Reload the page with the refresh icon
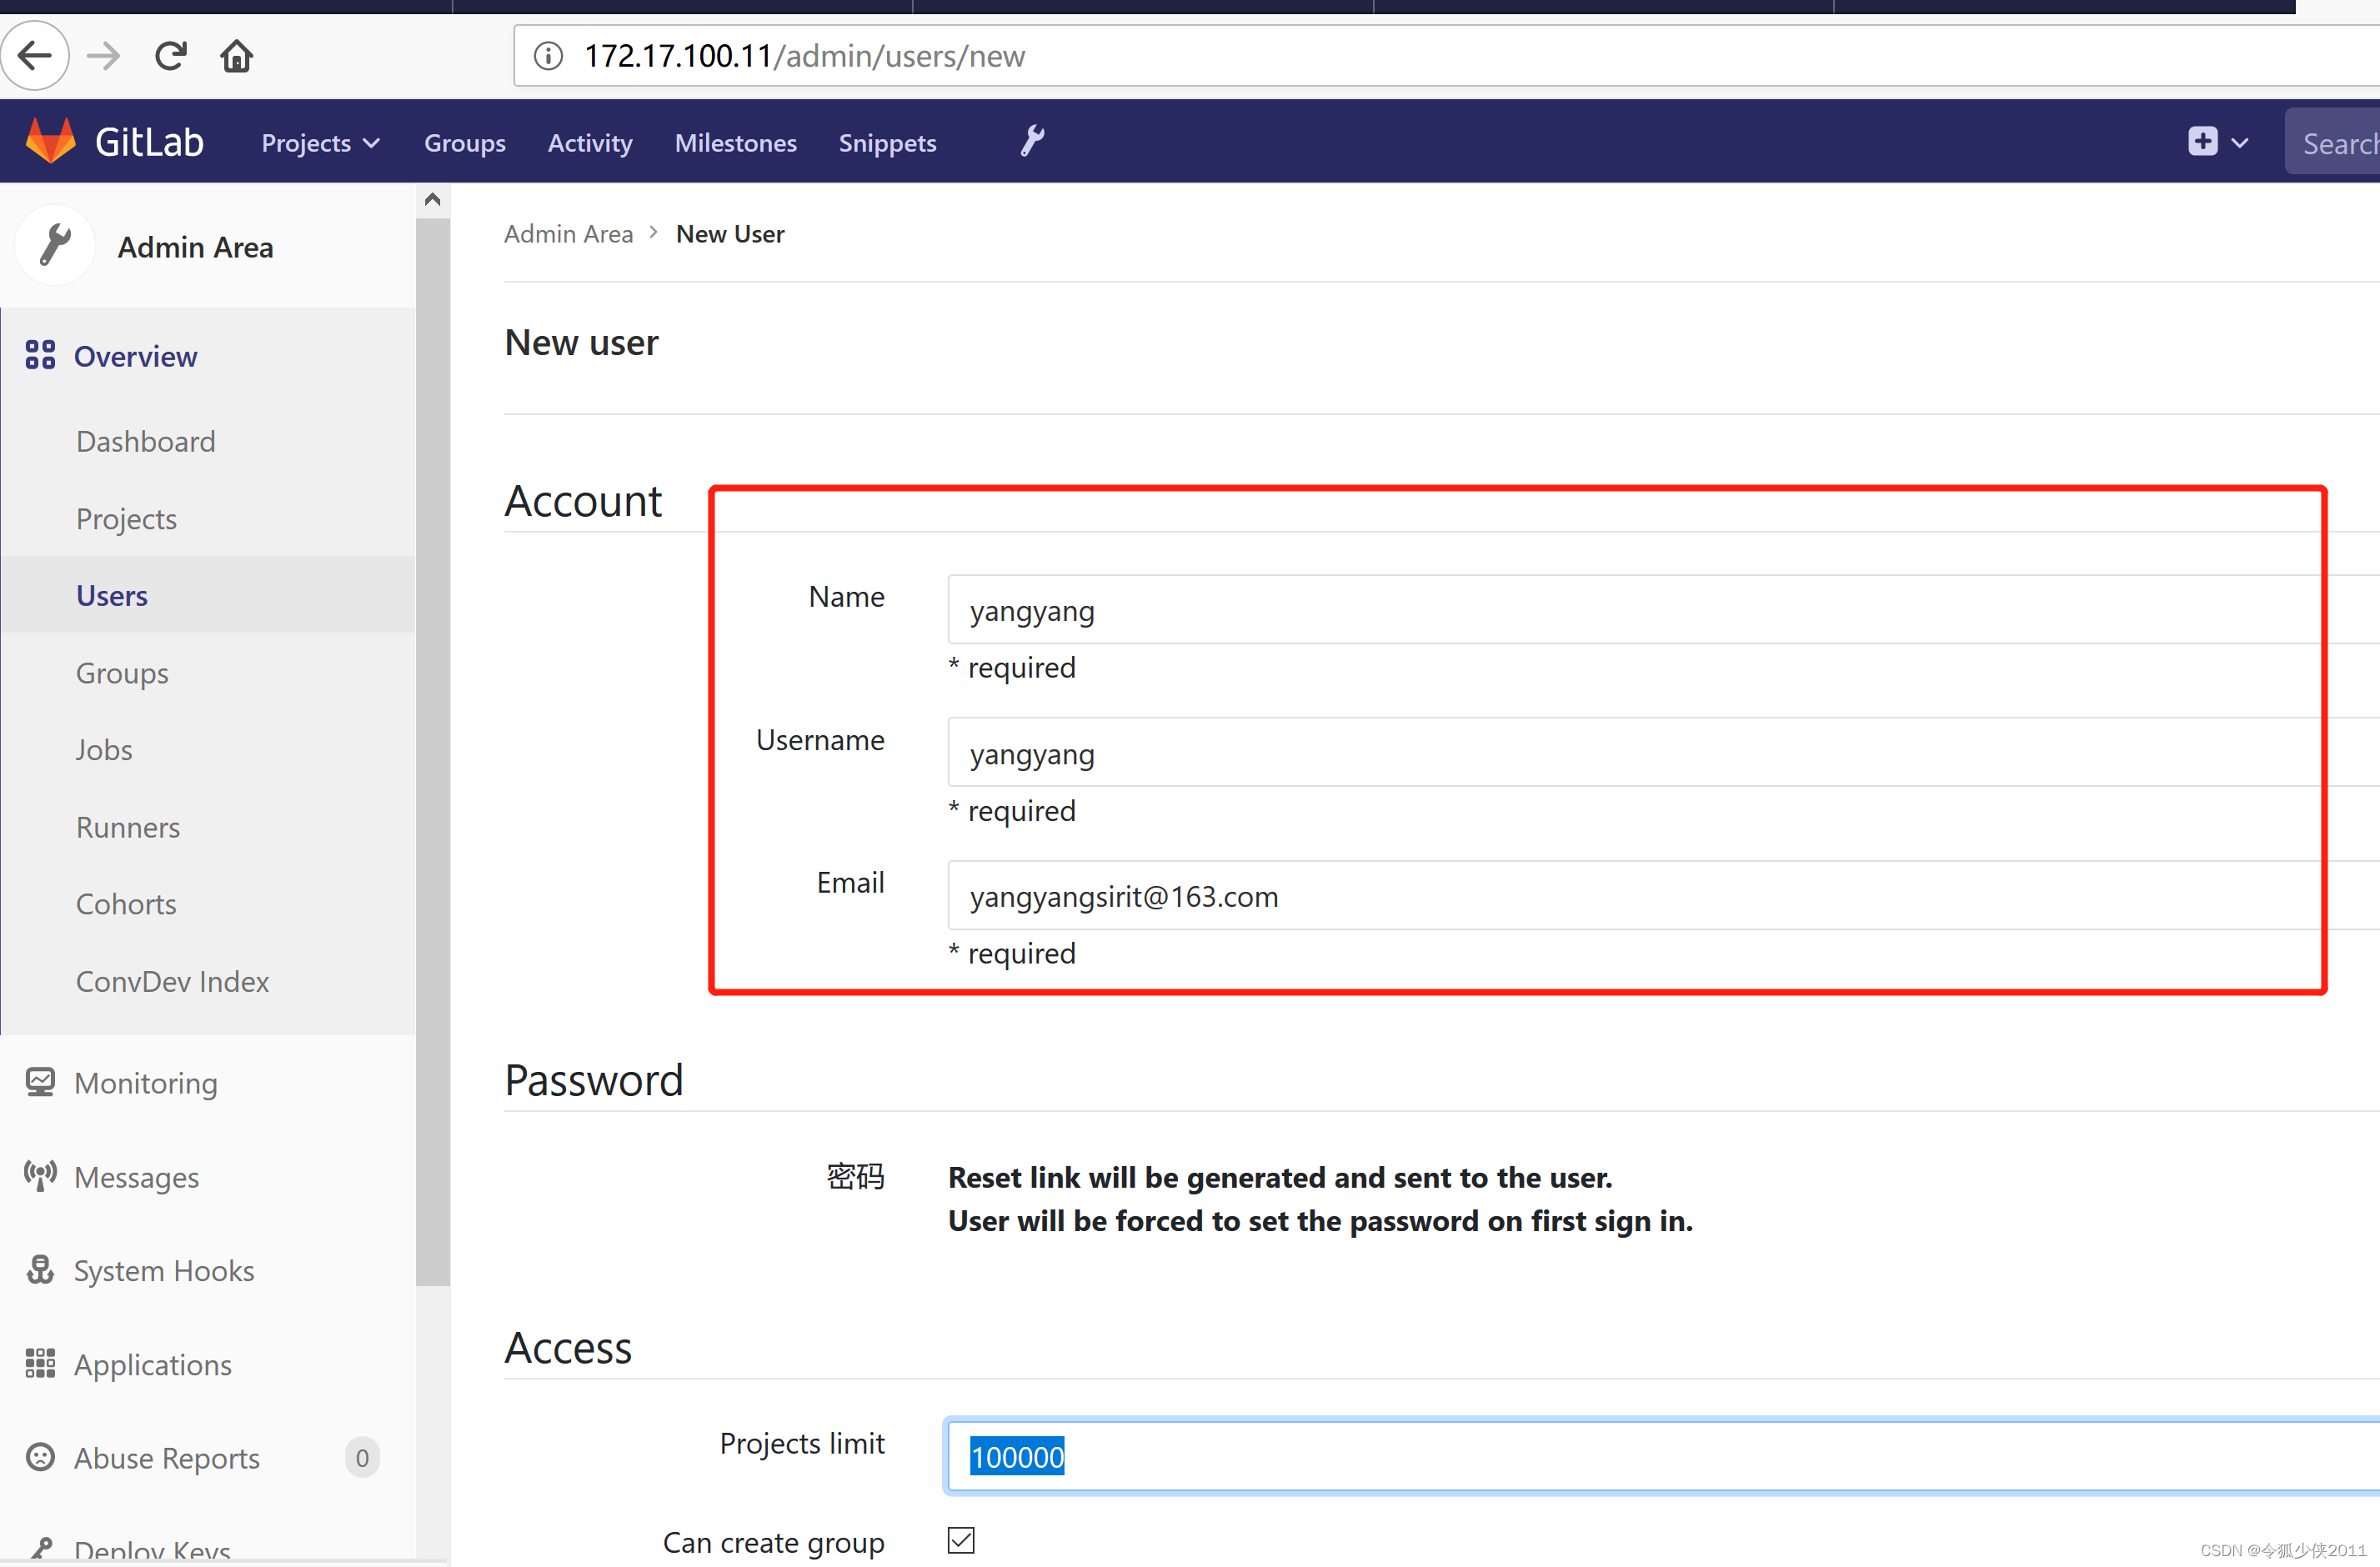The width and height of the screenshot is (2380, 1567). 170,55
